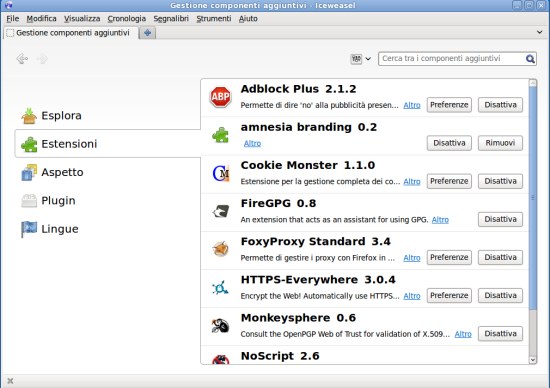Image resolution: width=550 pixels, height=388 pixels.
Task: Click the Iceweasel icon in the title bar
Action: 9,5
